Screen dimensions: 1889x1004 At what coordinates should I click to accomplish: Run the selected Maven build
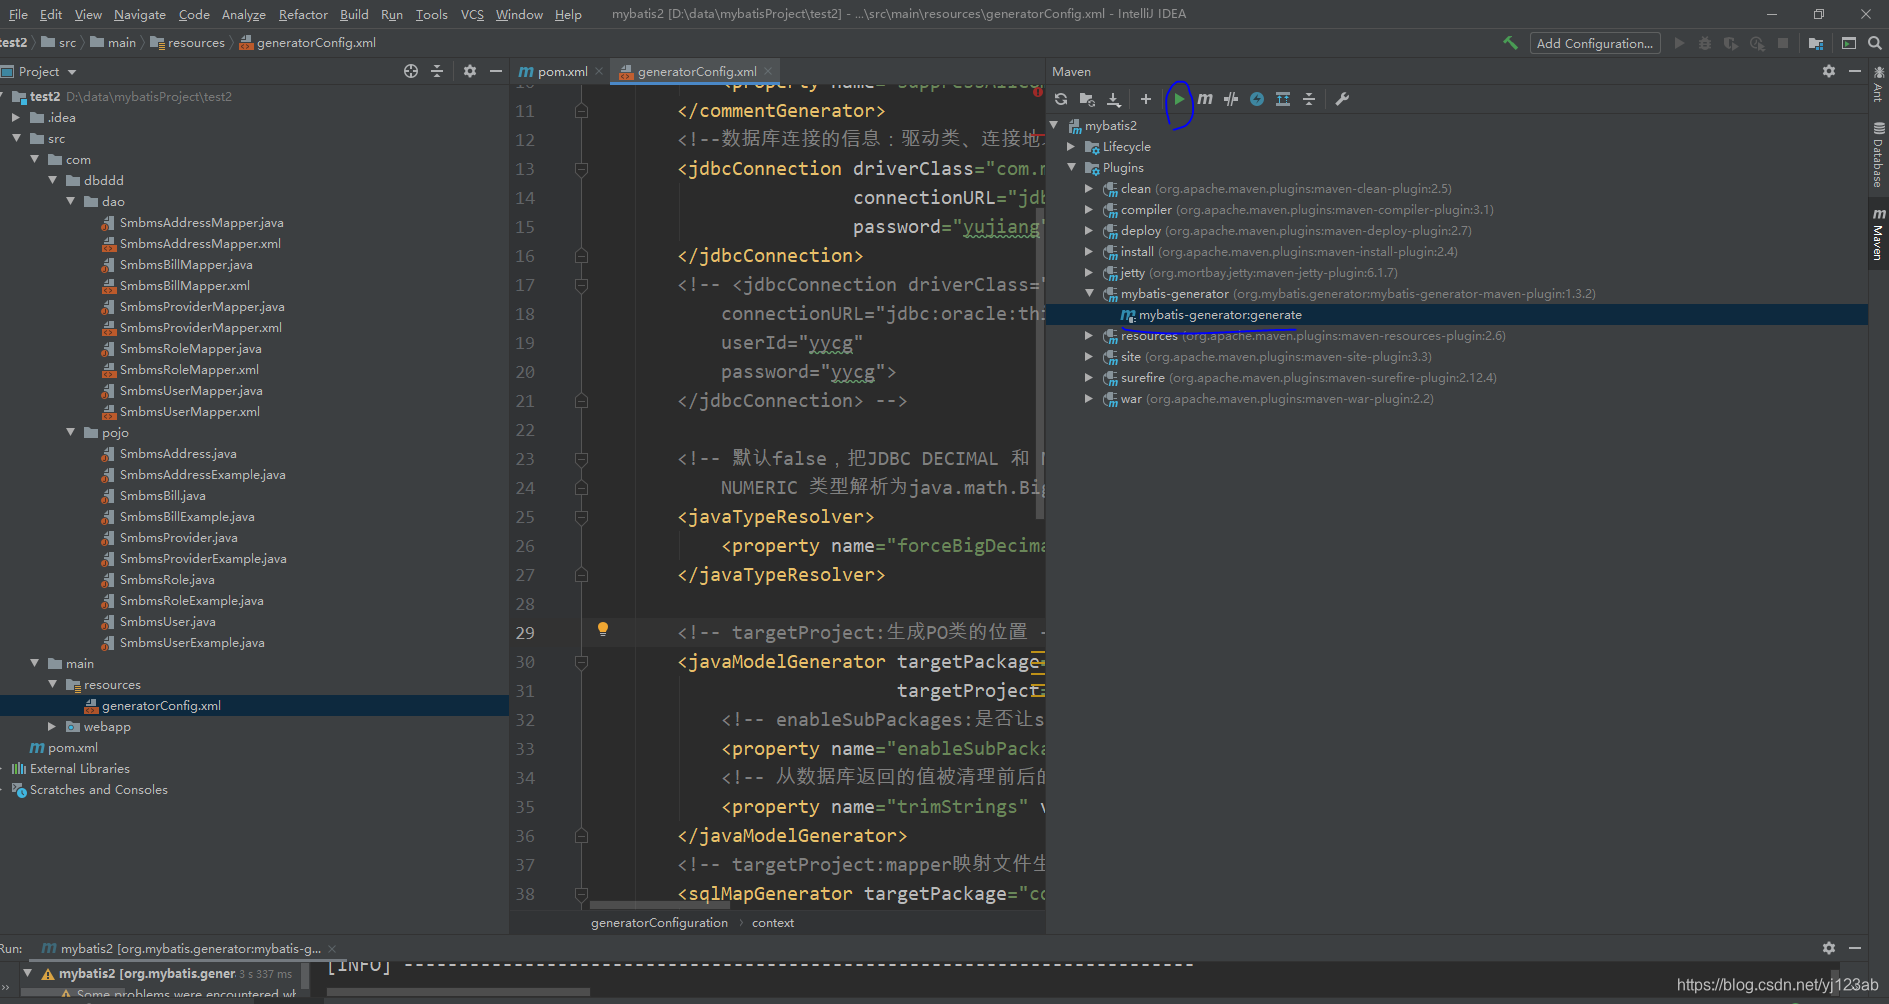[x=1179, y=99]
